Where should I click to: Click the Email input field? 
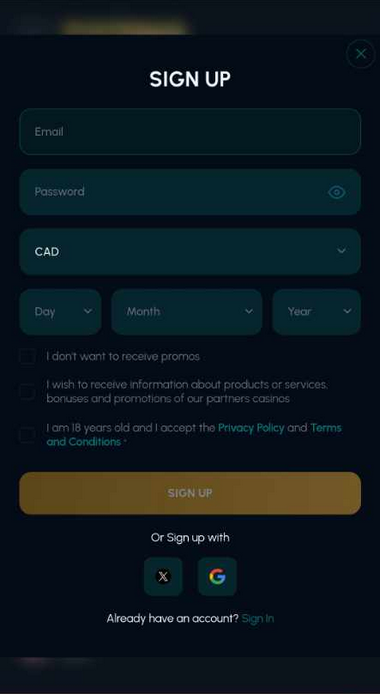coord(190,131)
